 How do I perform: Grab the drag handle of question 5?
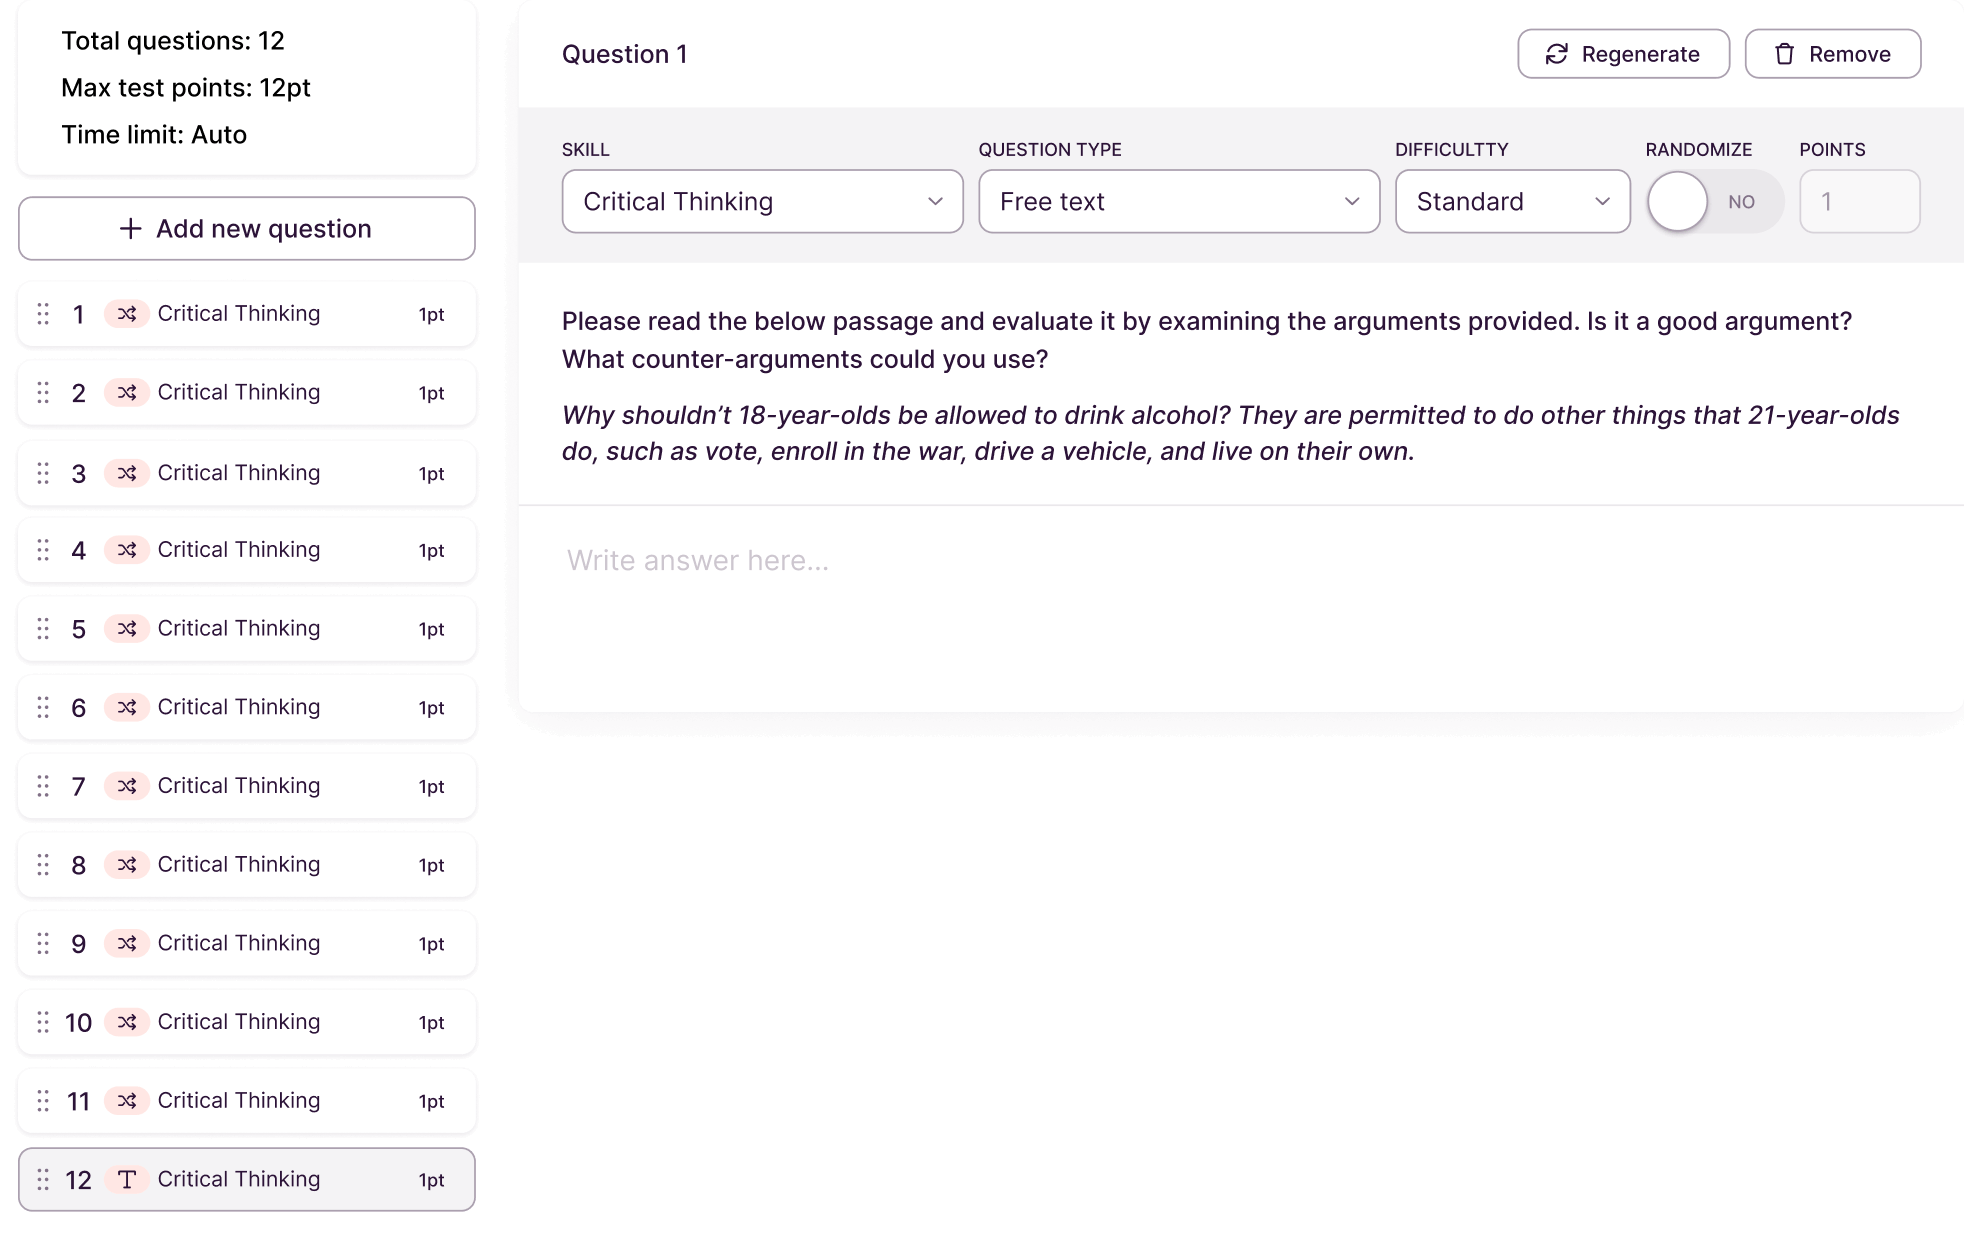click(43, 629)
